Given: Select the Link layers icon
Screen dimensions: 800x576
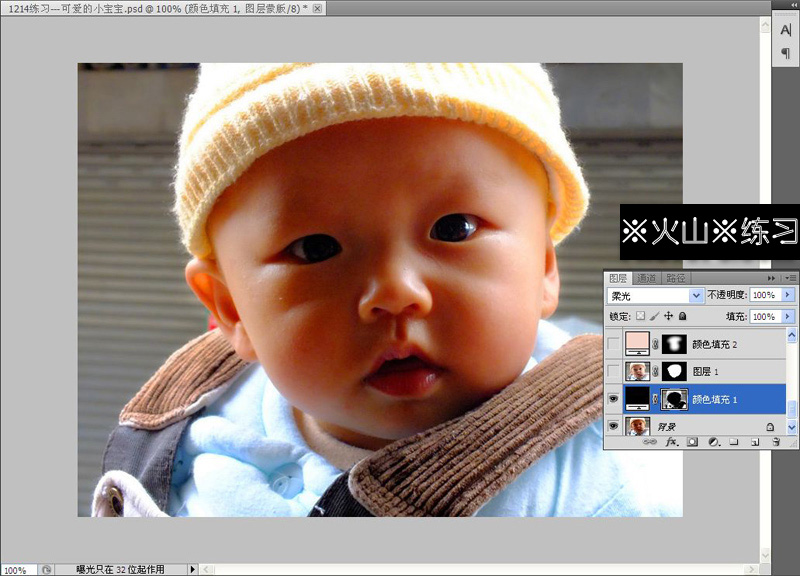Looking at the screenshot, I should [x=652, y=443].
